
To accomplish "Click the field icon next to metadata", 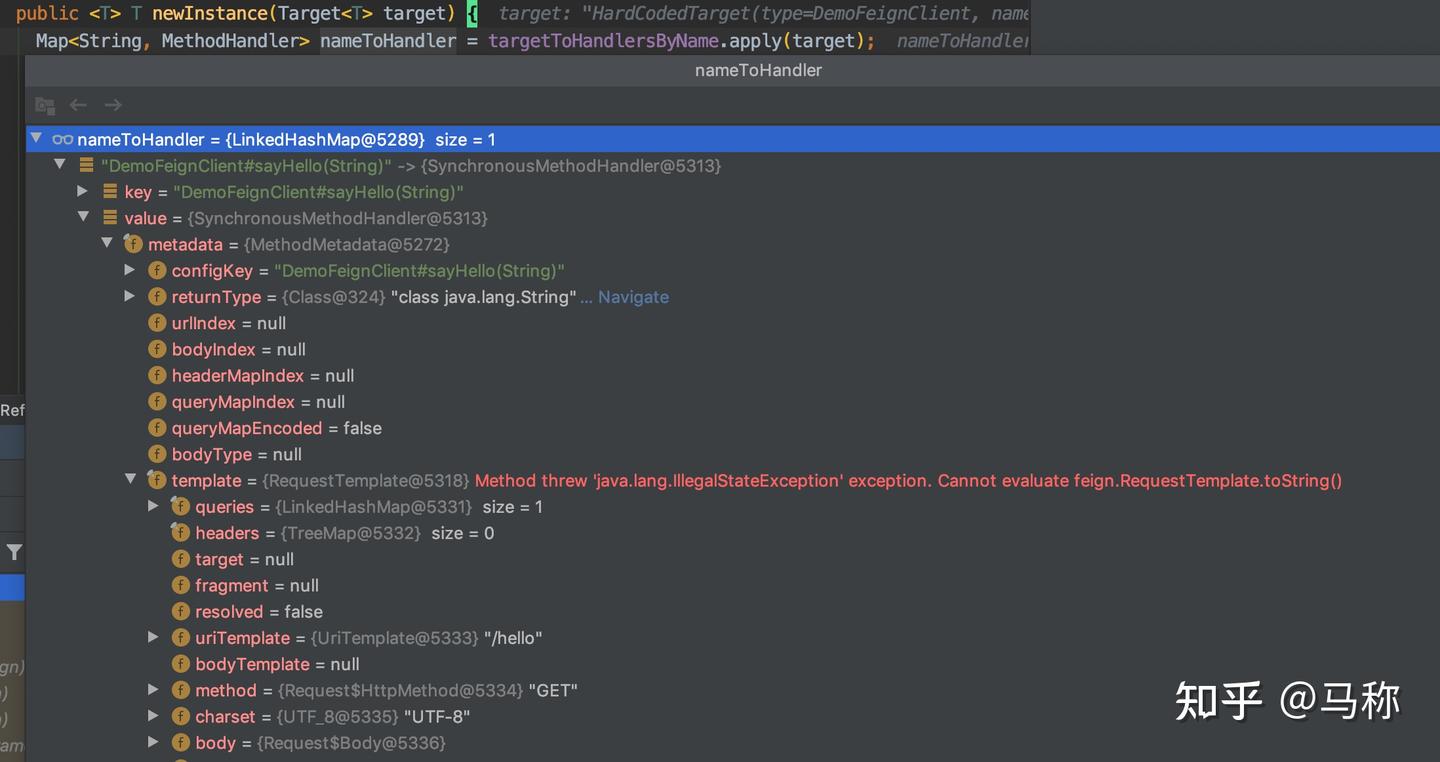I will (133, 244).
